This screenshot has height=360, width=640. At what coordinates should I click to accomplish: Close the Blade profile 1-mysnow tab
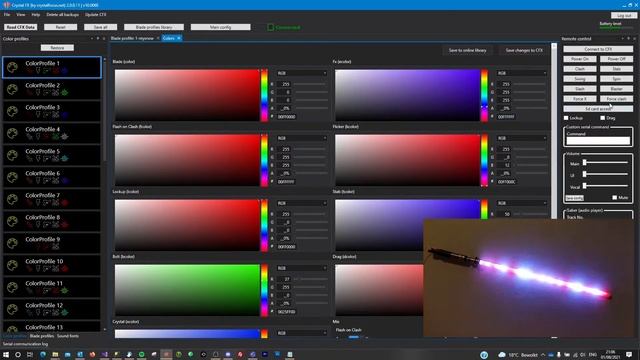158,38
